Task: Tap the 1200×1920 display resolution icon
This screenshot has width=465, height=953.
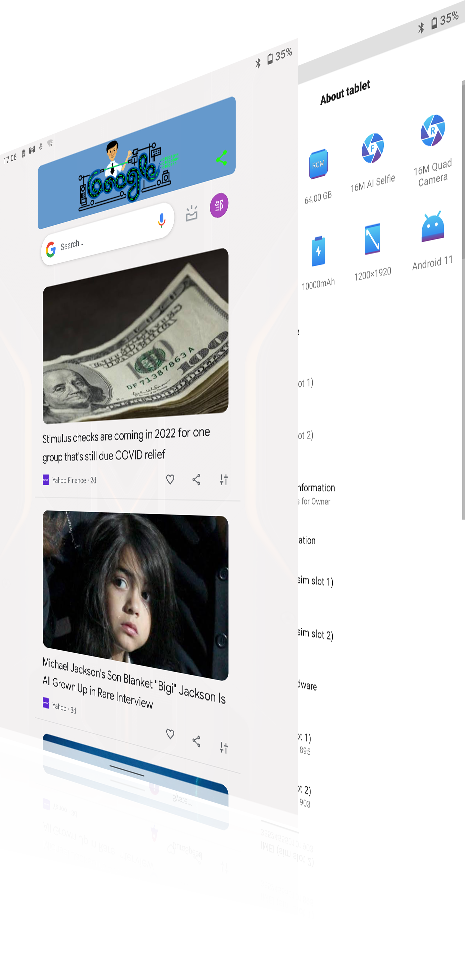Action: (372, 239)
